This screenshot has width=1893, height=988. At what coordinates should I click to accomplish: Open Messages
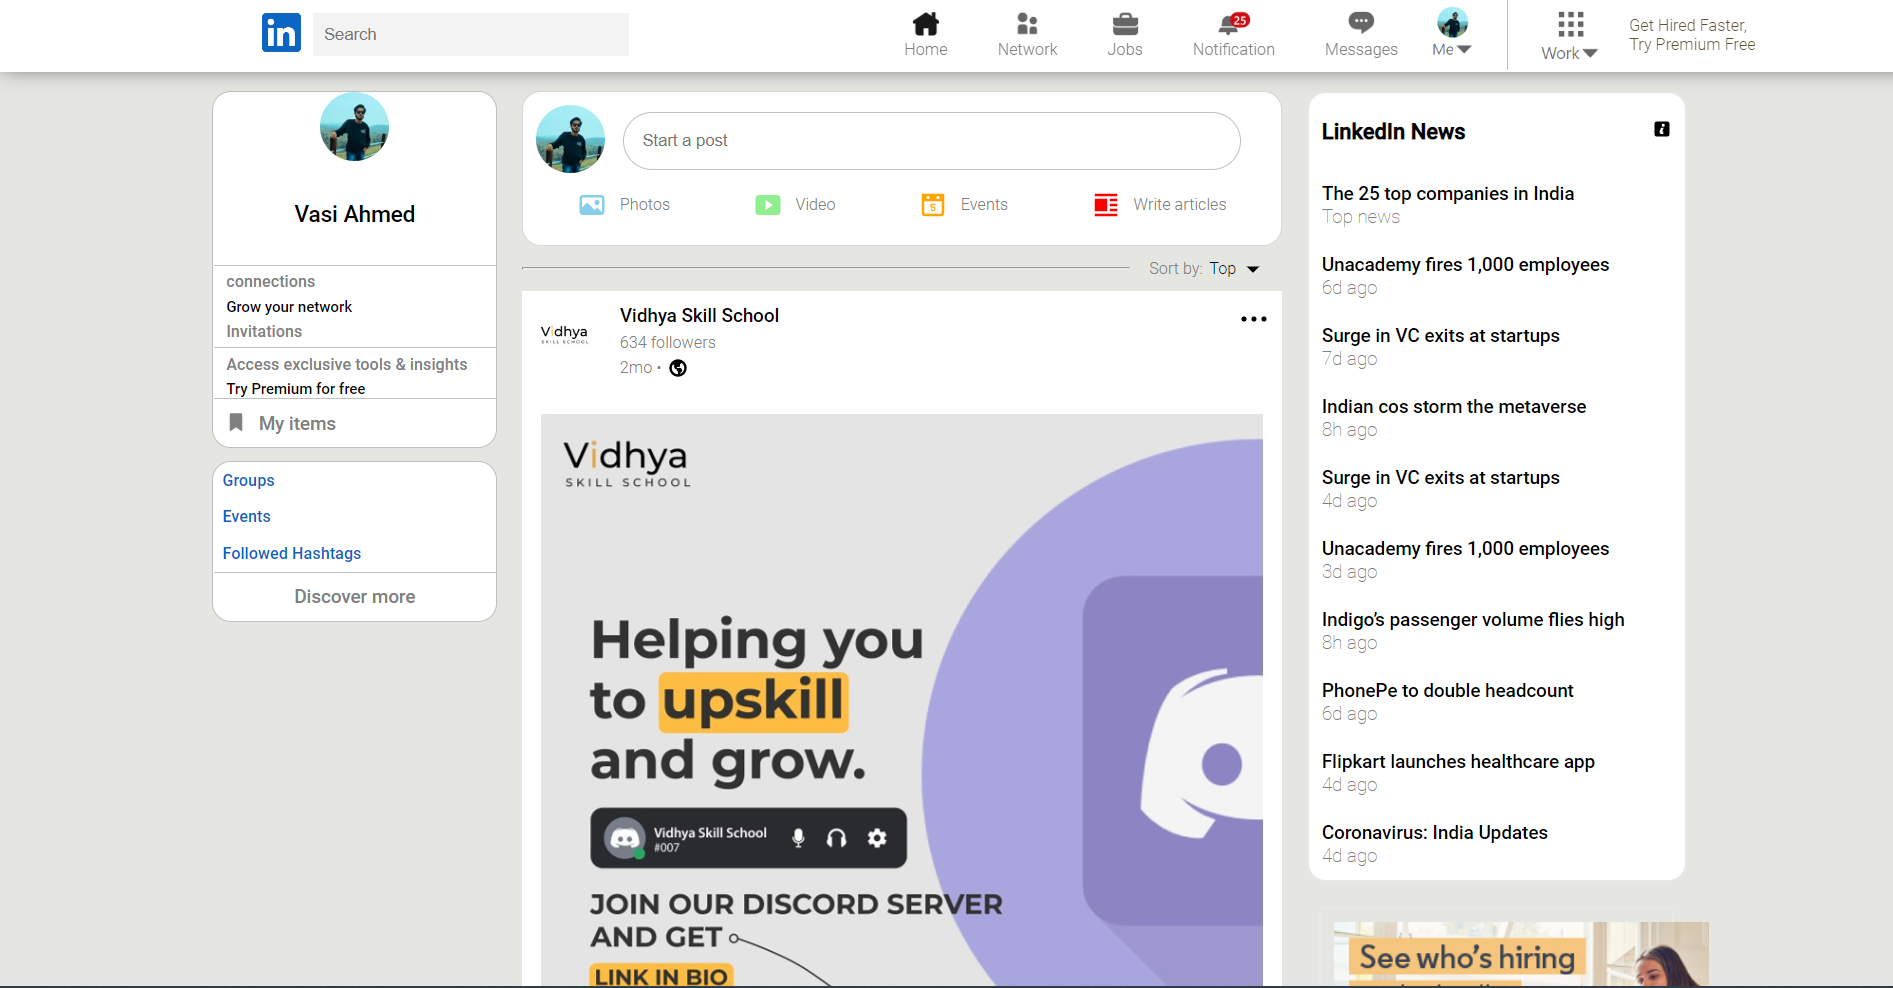point(1359,33)
